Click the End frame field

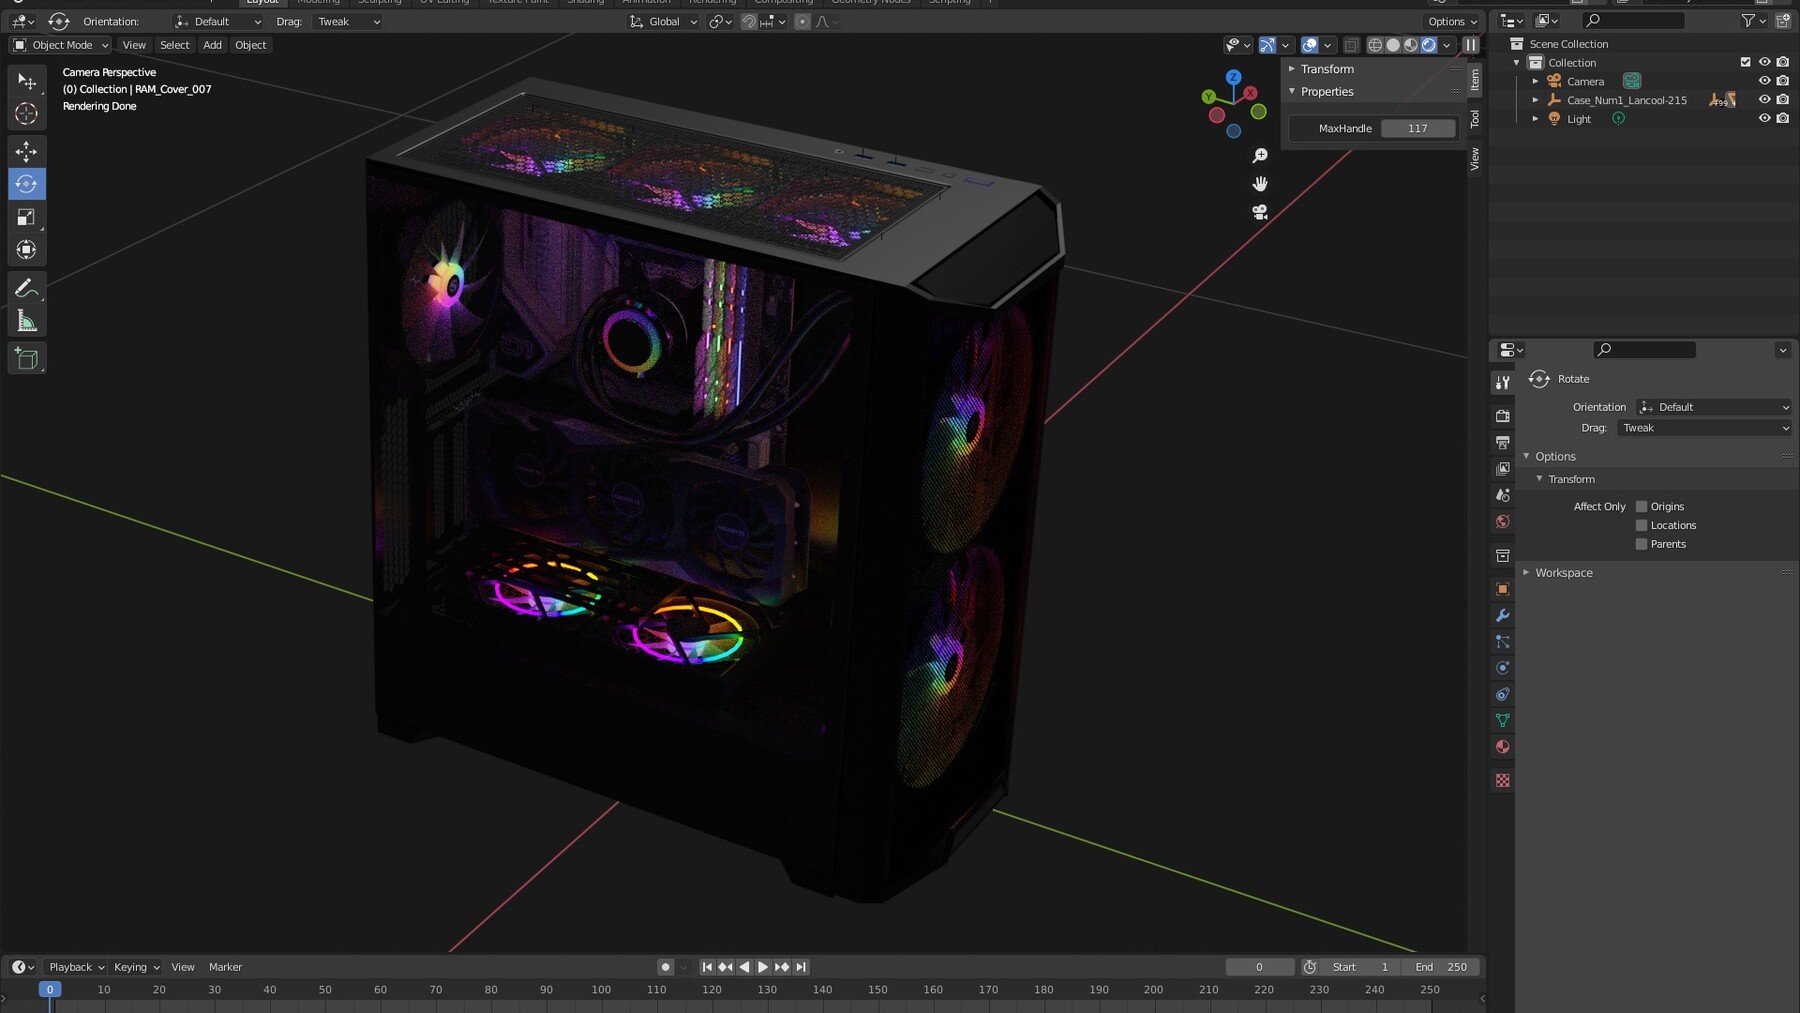pos(1441,967)
